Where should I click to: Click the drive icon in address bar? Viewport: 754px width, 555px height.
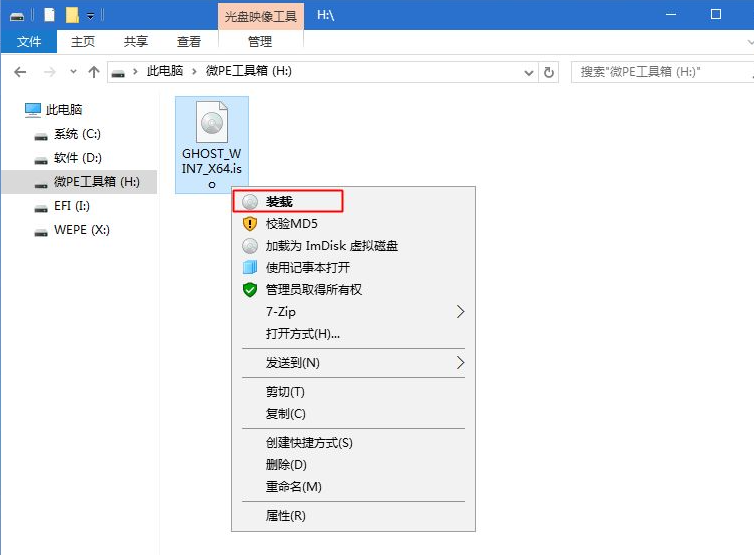click(118, 73)
